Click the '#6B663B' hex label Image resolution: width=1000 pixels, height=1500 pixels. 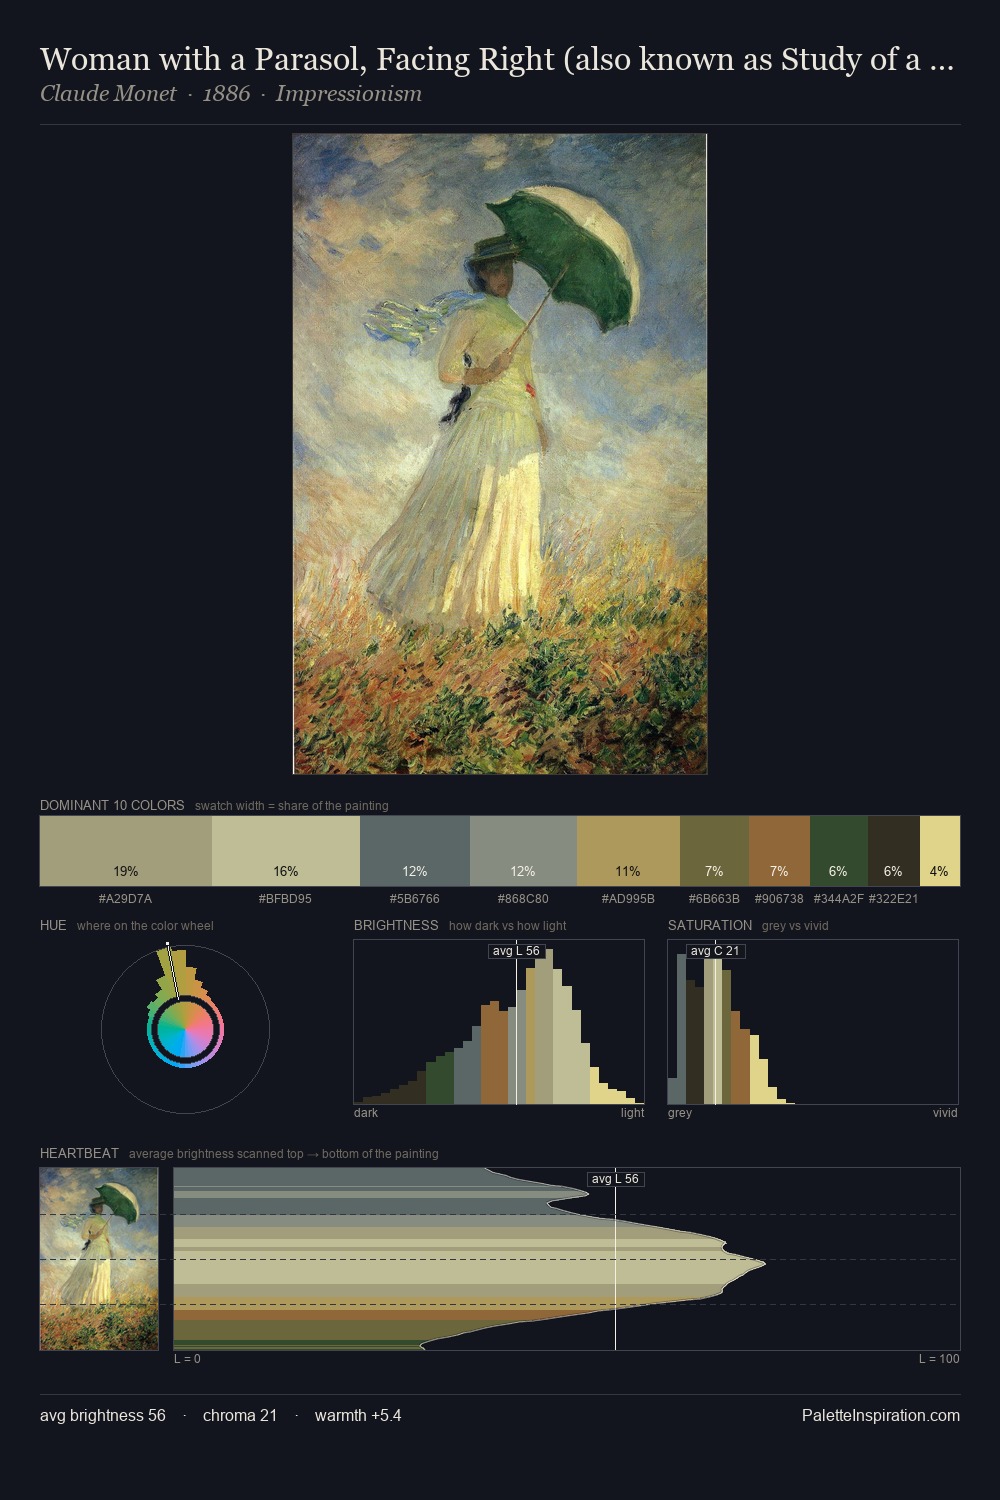[x=714, y=898]
